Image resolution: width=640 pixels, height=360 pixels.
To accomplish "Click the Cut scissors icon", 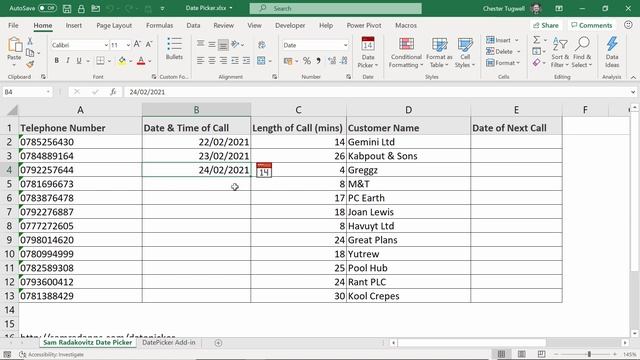I will tap(30, 41).
